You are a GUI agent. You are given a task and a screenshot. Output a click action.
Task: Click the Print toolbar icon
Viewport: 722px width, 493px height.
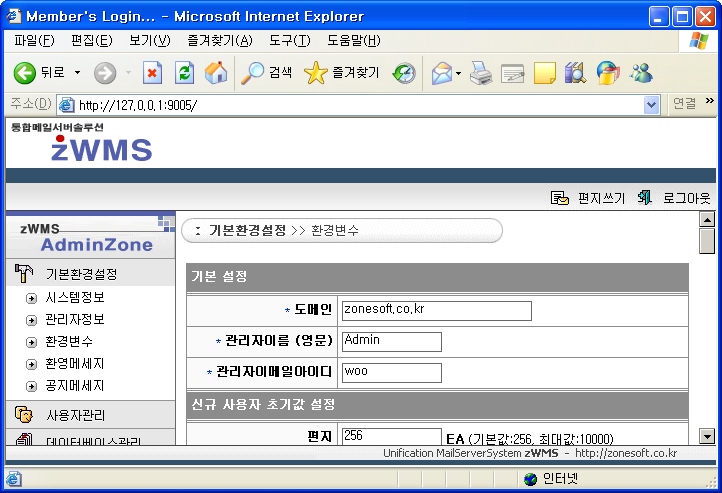(x=481, y=73)
